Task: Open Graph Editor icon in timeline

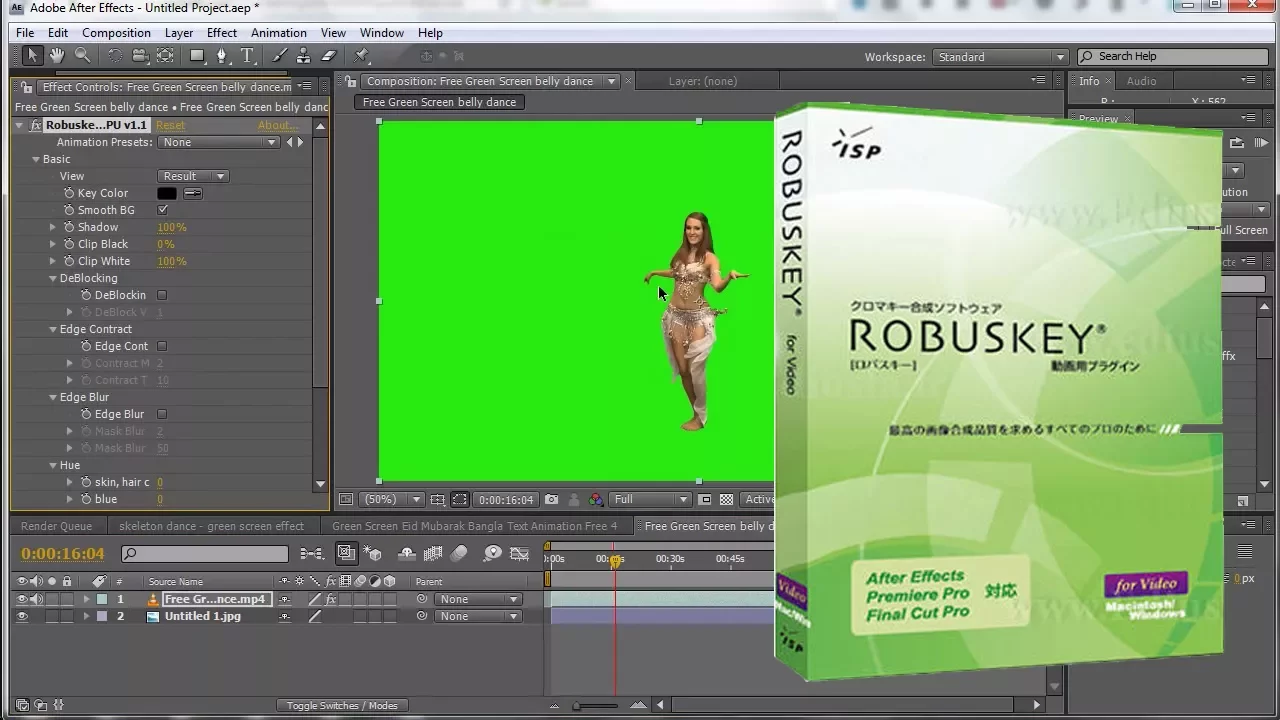Action: click(x=519, y=553)
